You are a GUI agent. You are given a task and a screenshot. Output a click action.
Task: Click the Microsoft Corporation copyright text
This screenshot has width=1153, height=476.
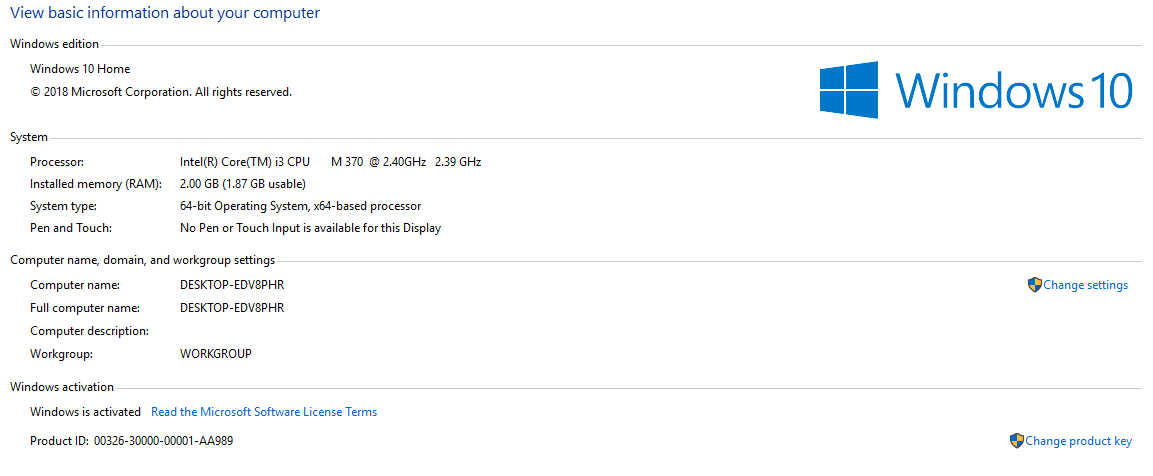tap(161, 92)
